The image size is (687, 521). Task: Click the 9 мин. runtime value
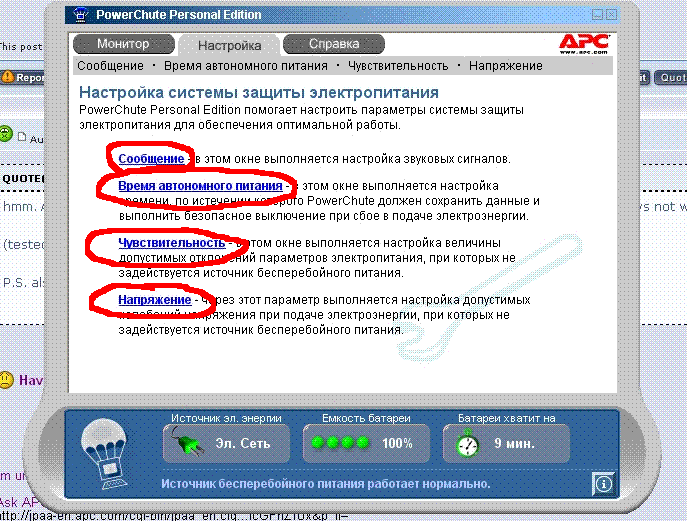514,443
